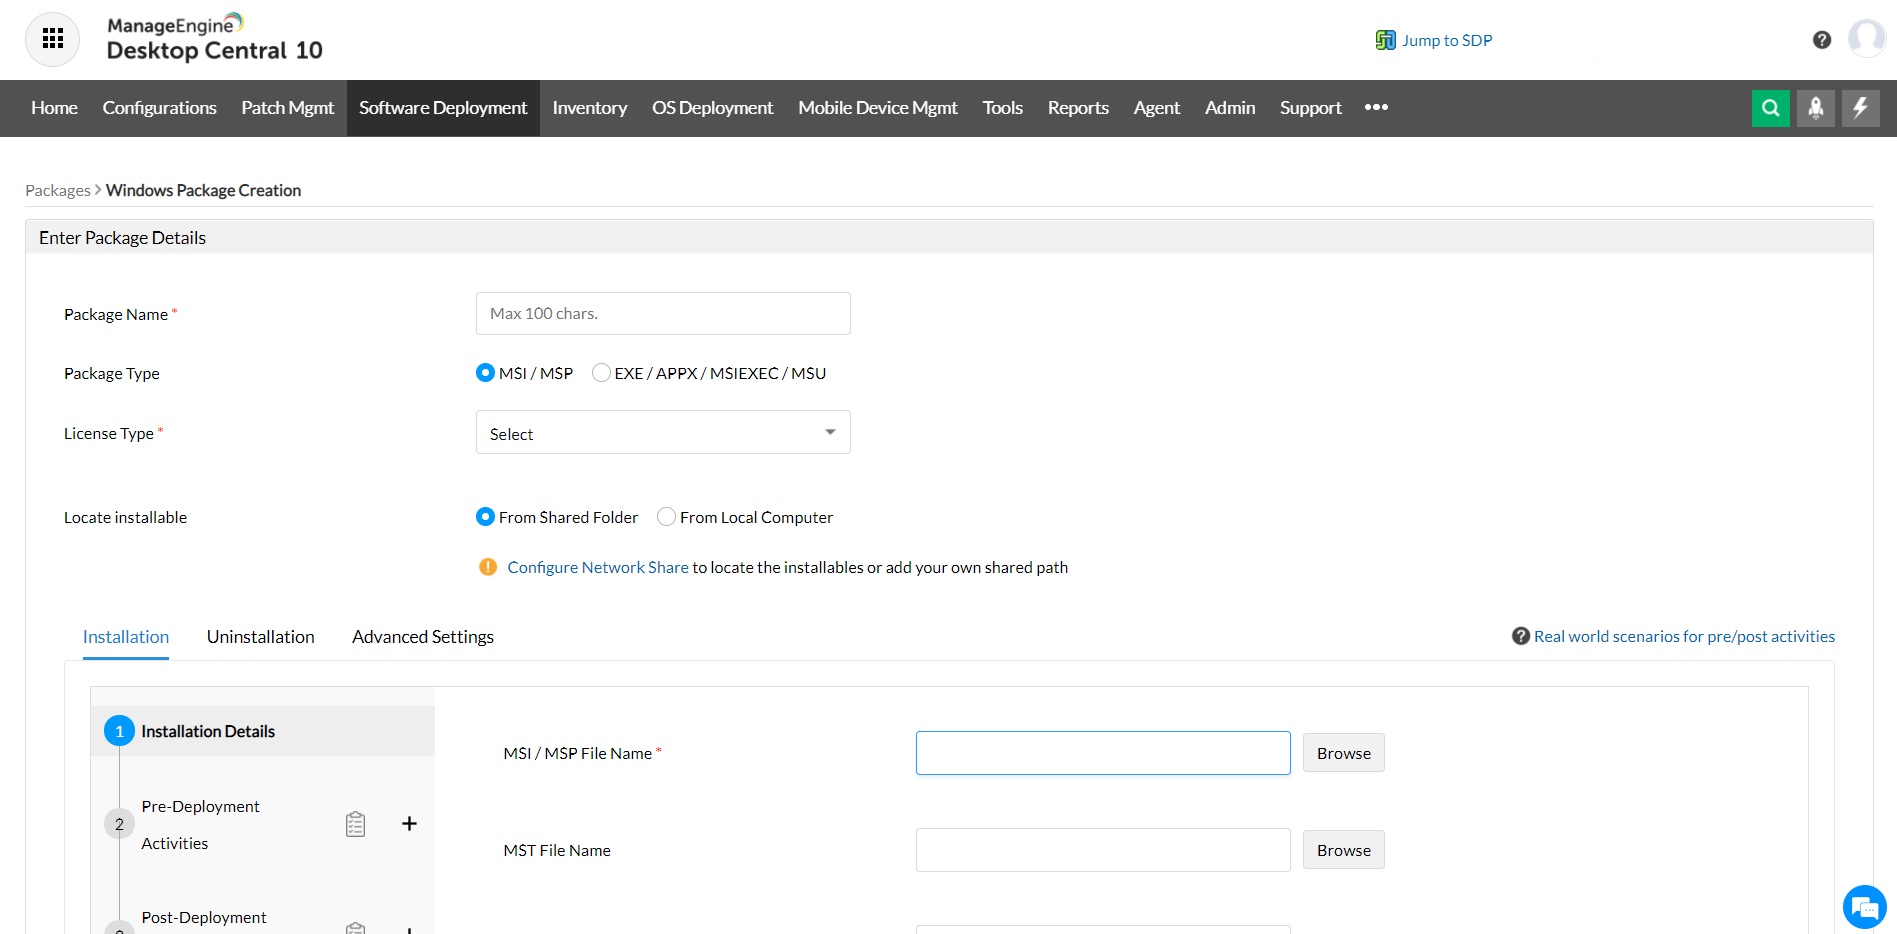Viewport: 1897px width, 934px height.
Task: Click the rocket icon in navbar
Action: point(1815,108)
